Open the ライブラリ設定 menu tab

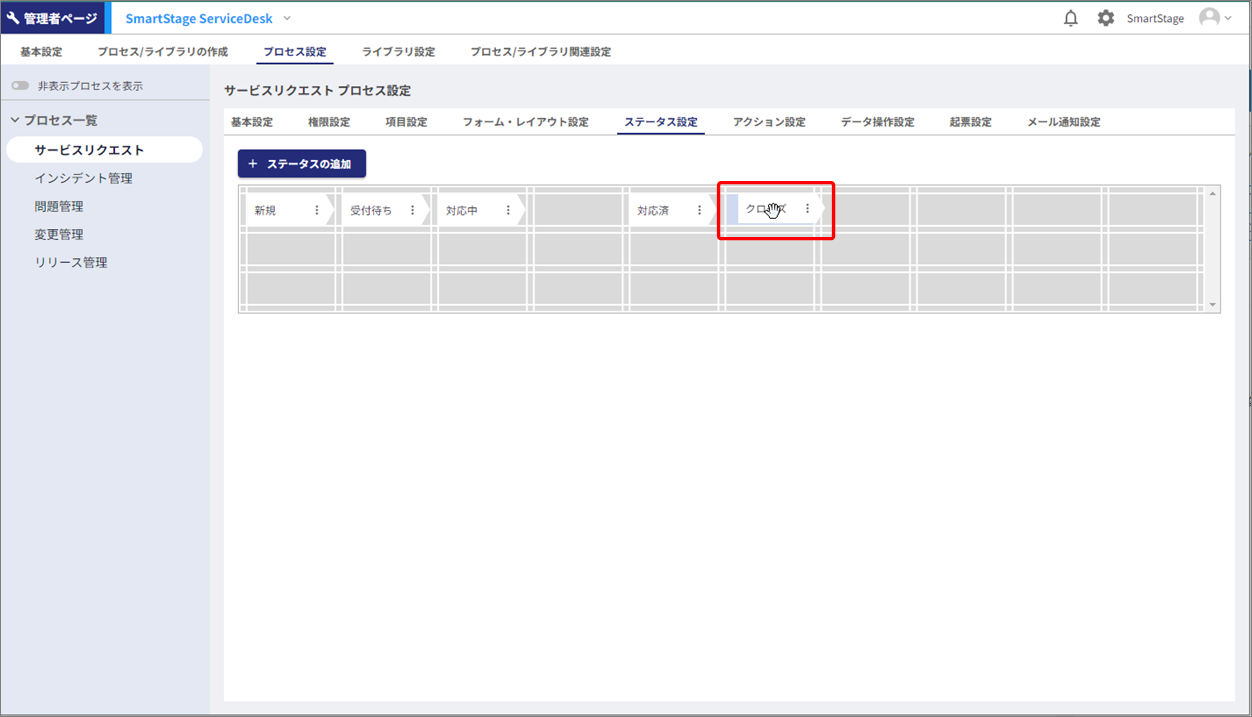point(398,52)
